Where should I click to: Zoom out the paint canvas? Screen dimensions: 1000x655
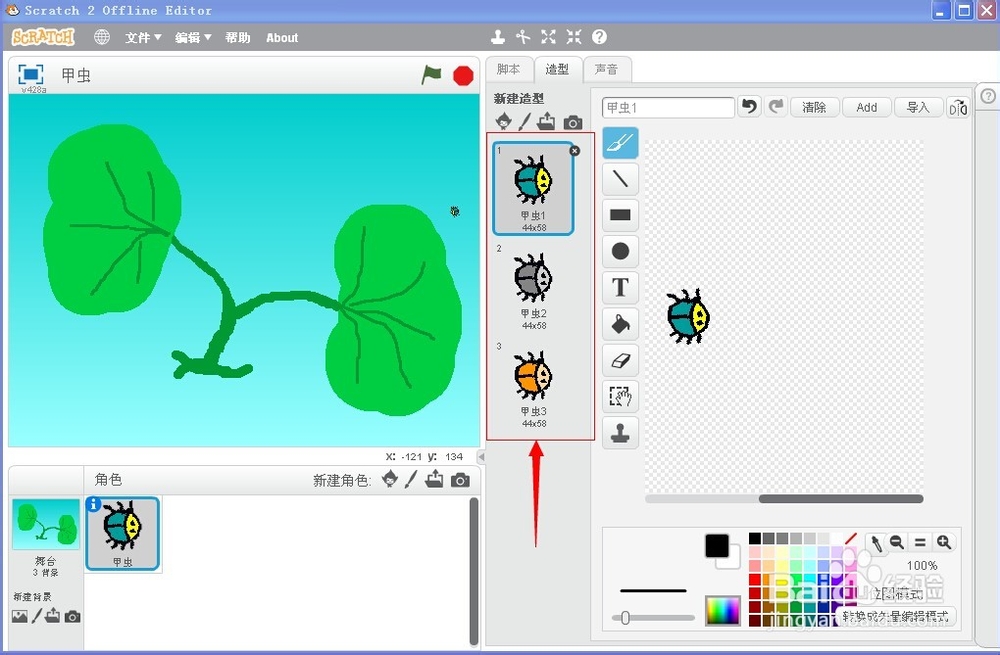(x=897, y=543)
